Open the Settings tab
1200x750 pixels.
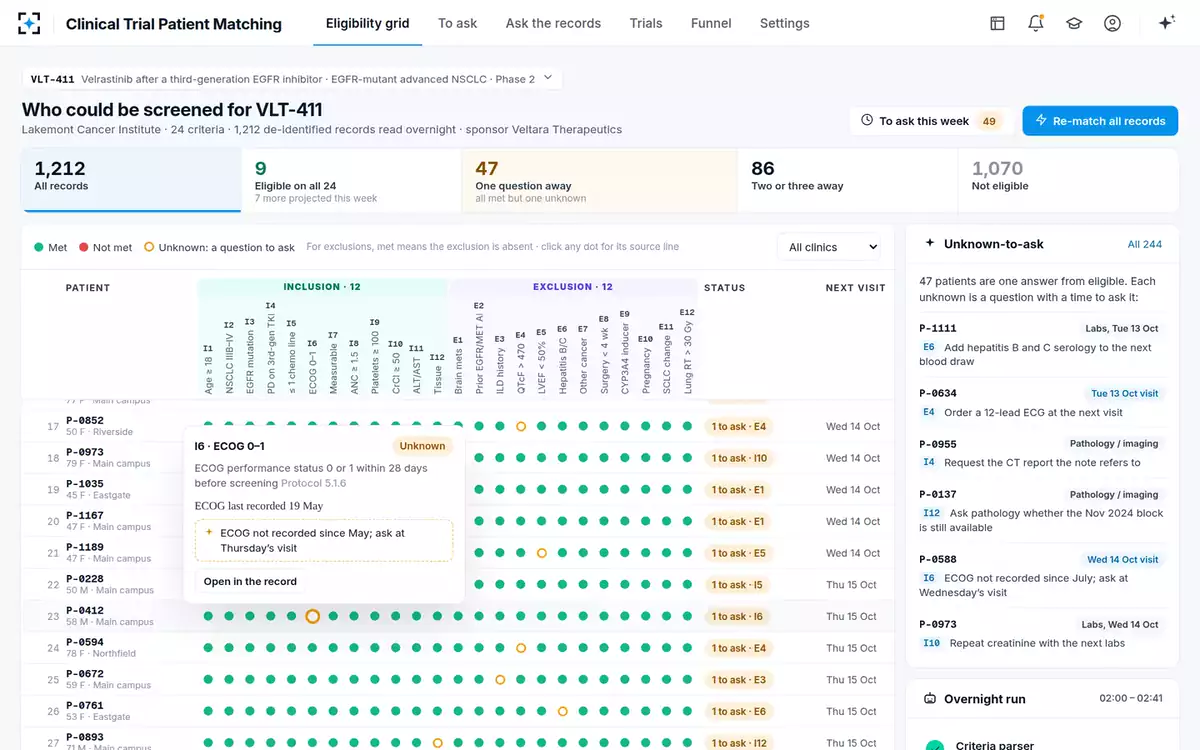(x=785, y=23)
